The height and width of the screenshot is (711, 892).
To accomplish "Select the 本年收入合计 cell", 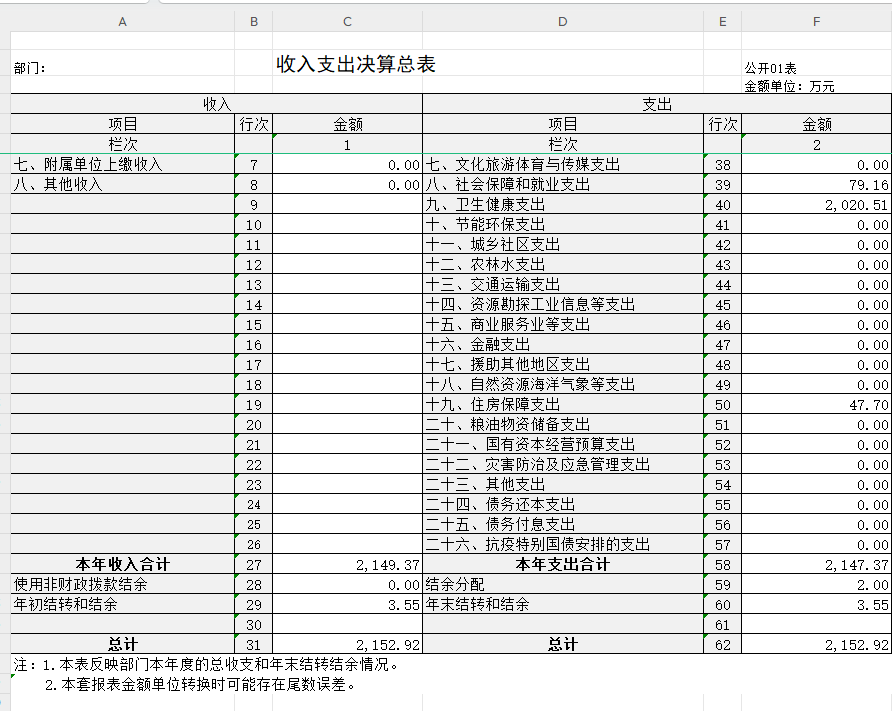I will [x=122, y=564].
